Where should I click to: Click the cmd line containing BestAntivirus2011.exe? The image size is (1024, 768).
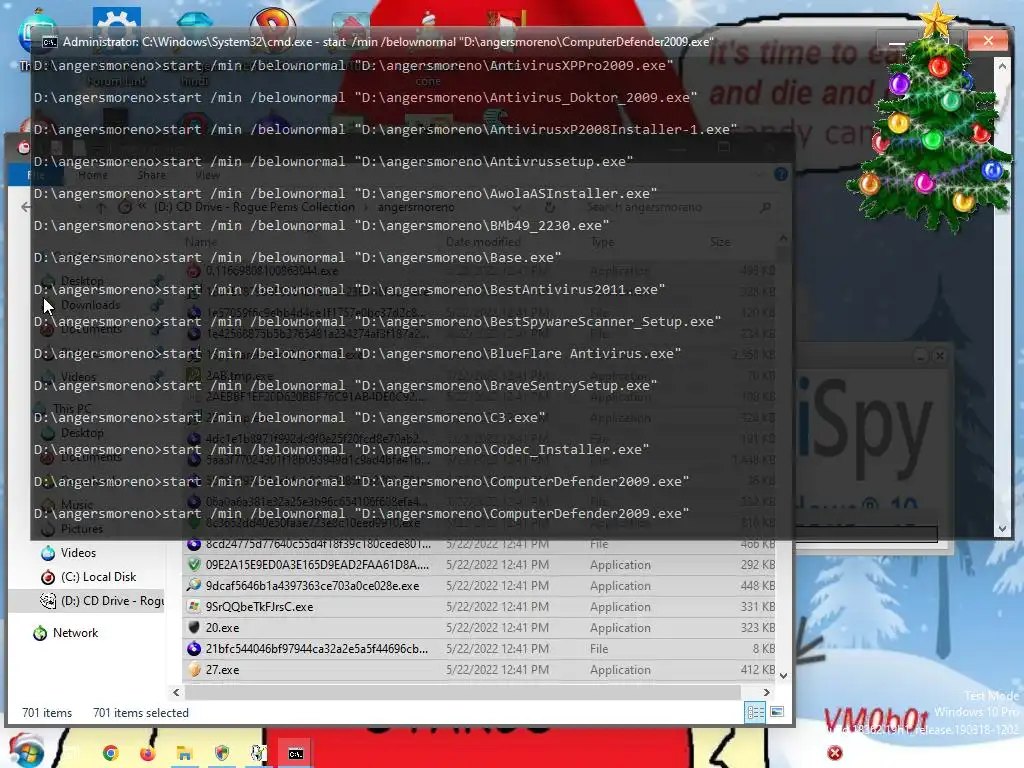coord(349,289)
